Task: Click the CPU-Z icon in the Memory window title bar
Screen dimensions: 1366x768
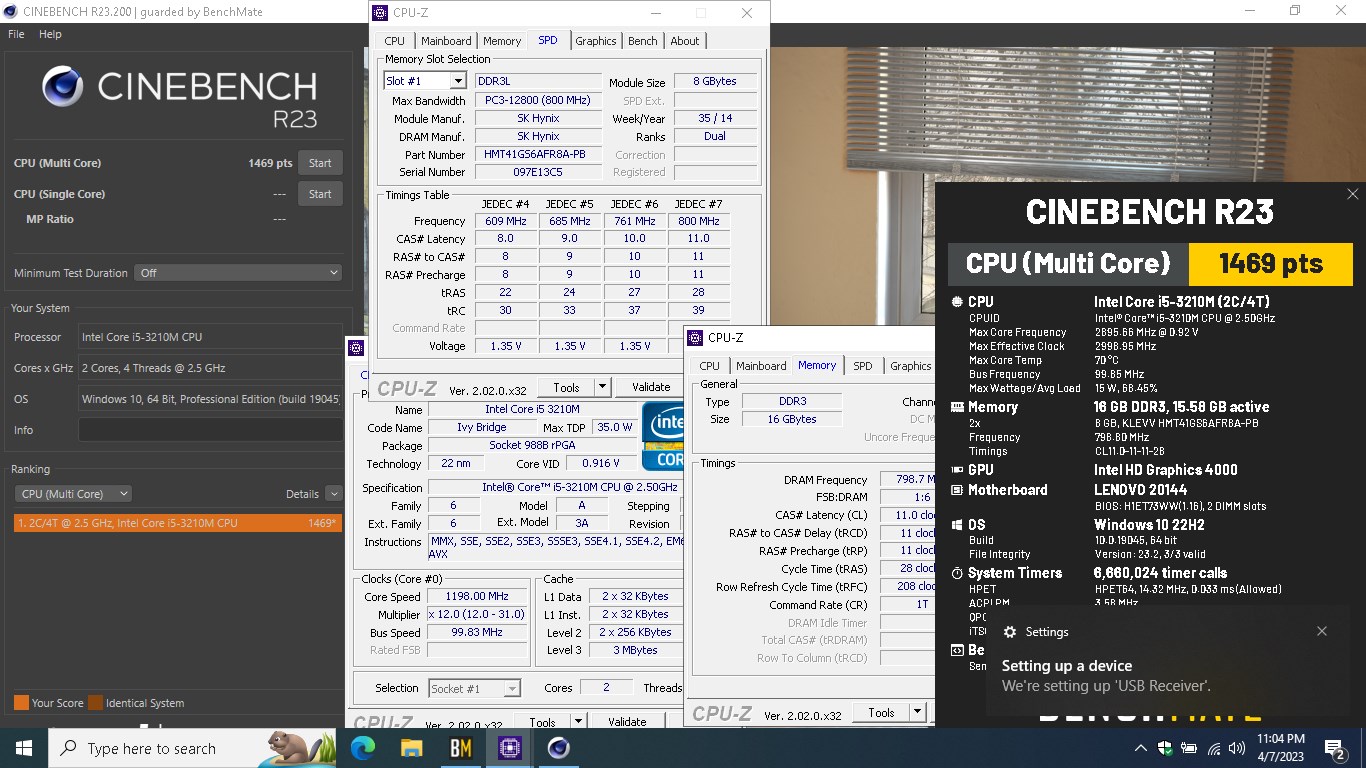Action: (x=696, y=338)
